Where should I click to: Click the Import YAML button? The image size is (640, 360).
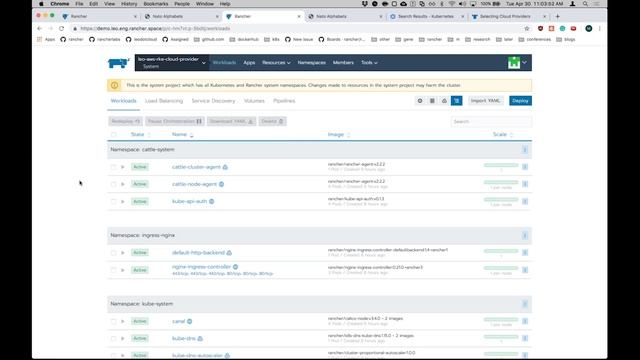(x=485, y=101)
